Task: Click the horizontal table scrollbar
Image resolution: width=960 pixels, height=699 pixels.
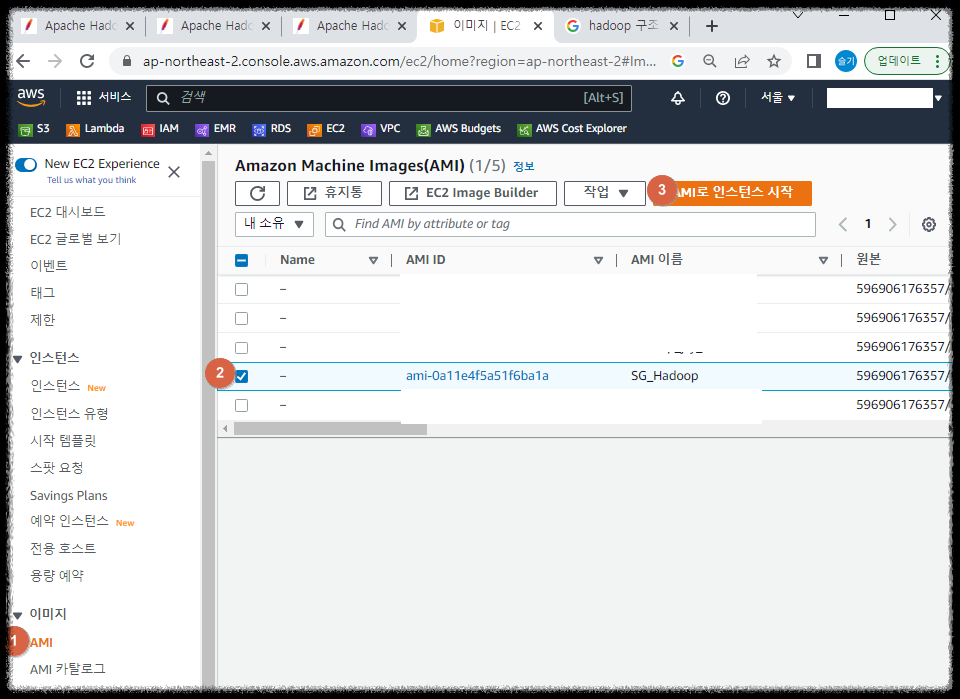Action: 331,430
